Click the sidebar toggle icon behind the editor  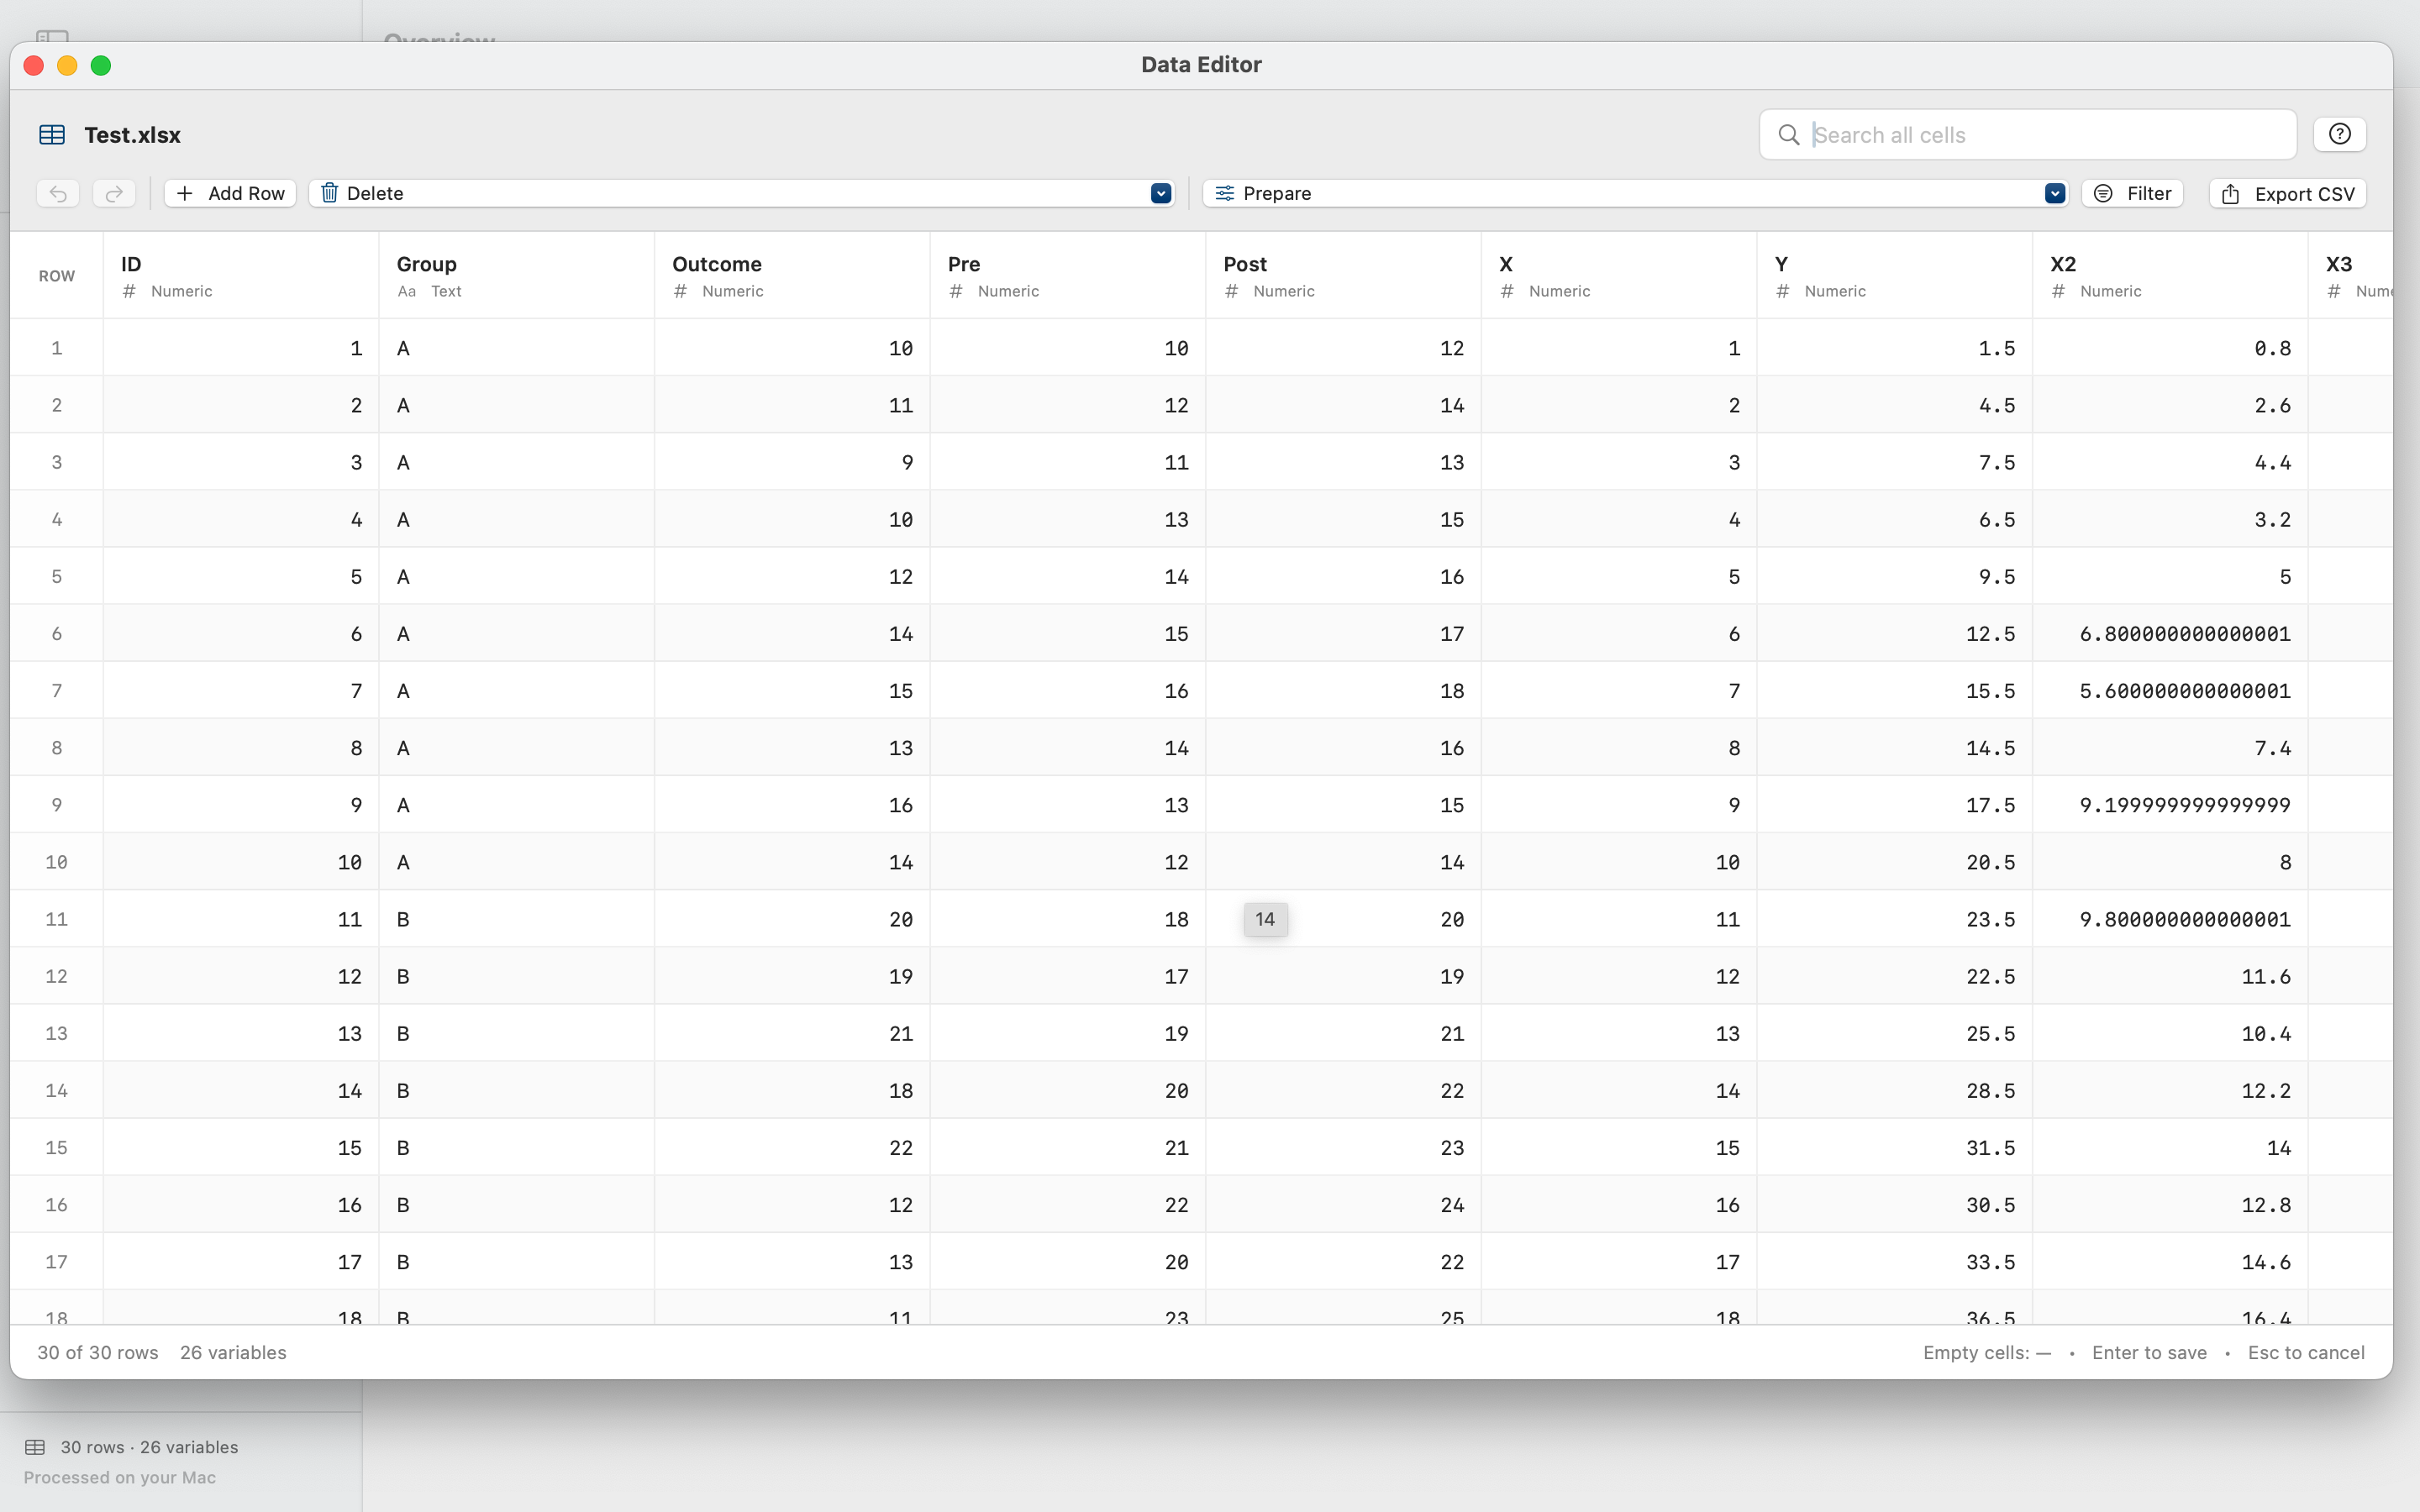click(x=52, y=36)
